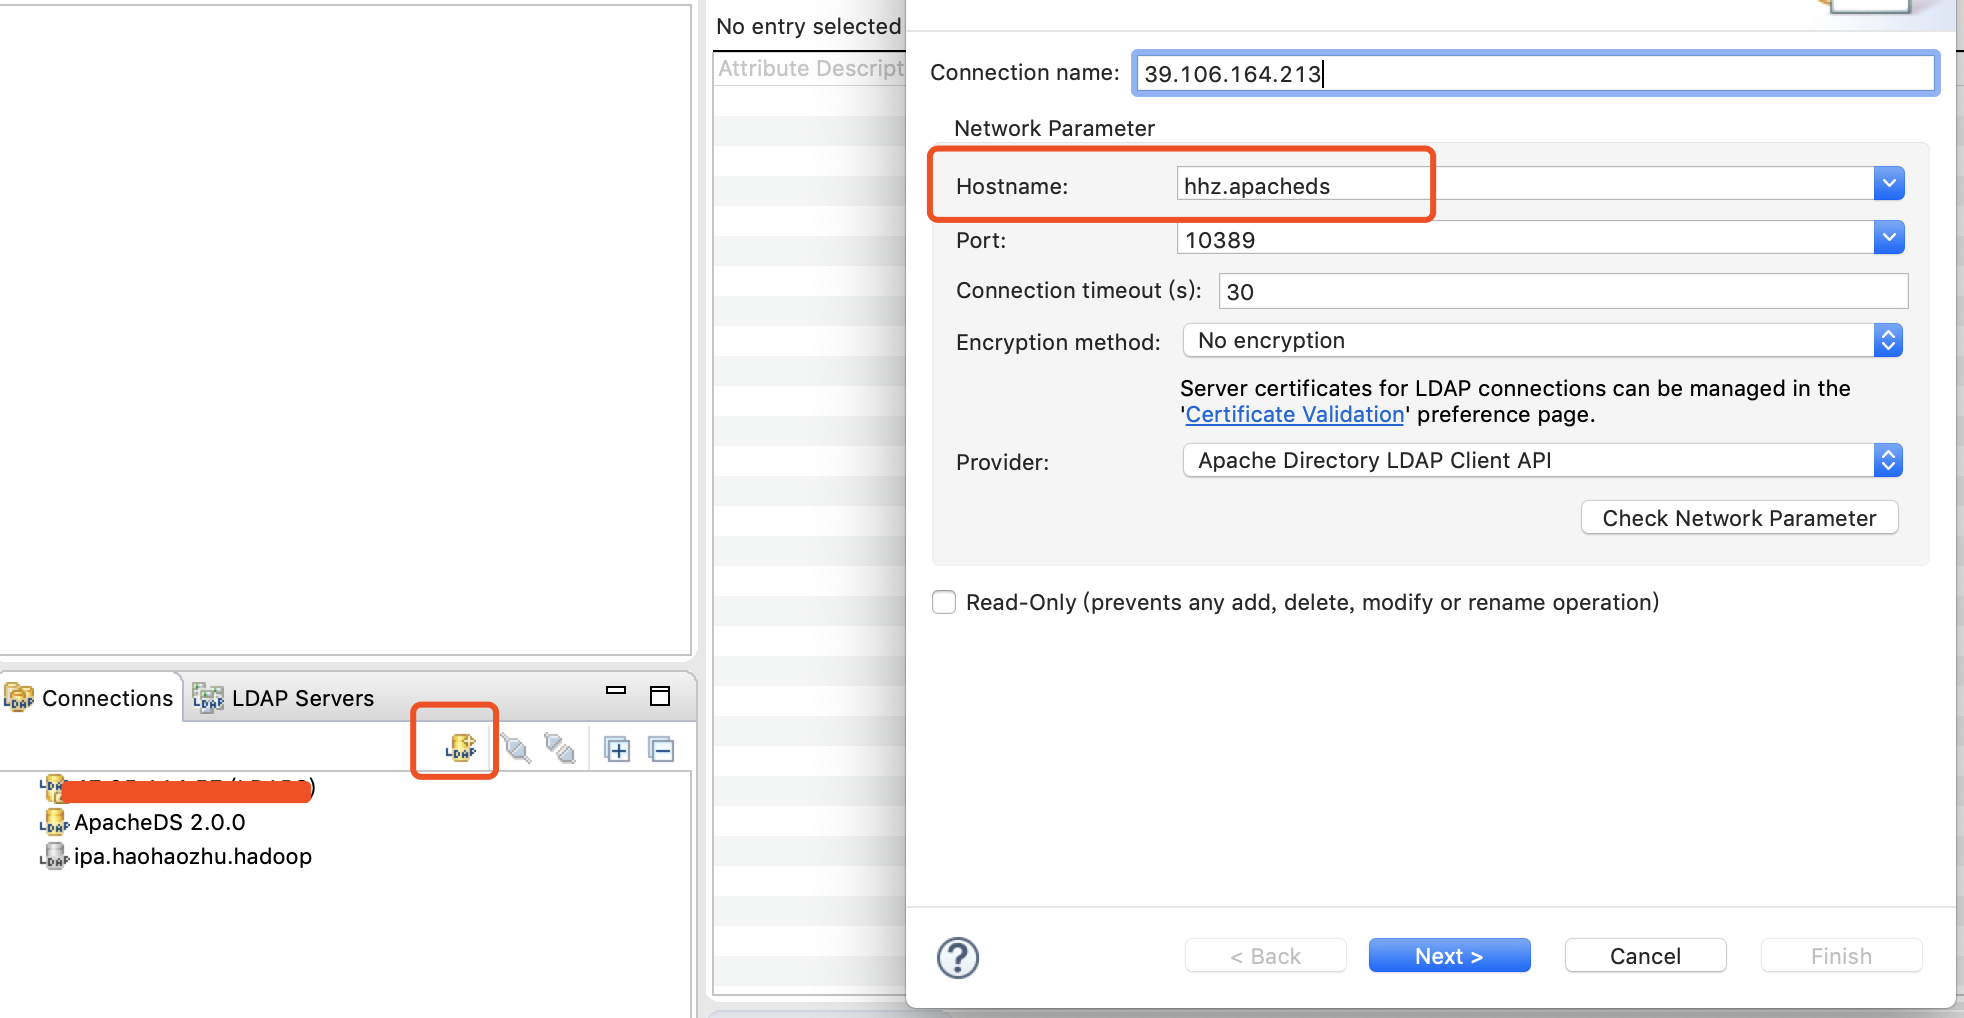Click the Expand All icon in Connections toolbar
1964x1018 pixels.
pos(618,748)
